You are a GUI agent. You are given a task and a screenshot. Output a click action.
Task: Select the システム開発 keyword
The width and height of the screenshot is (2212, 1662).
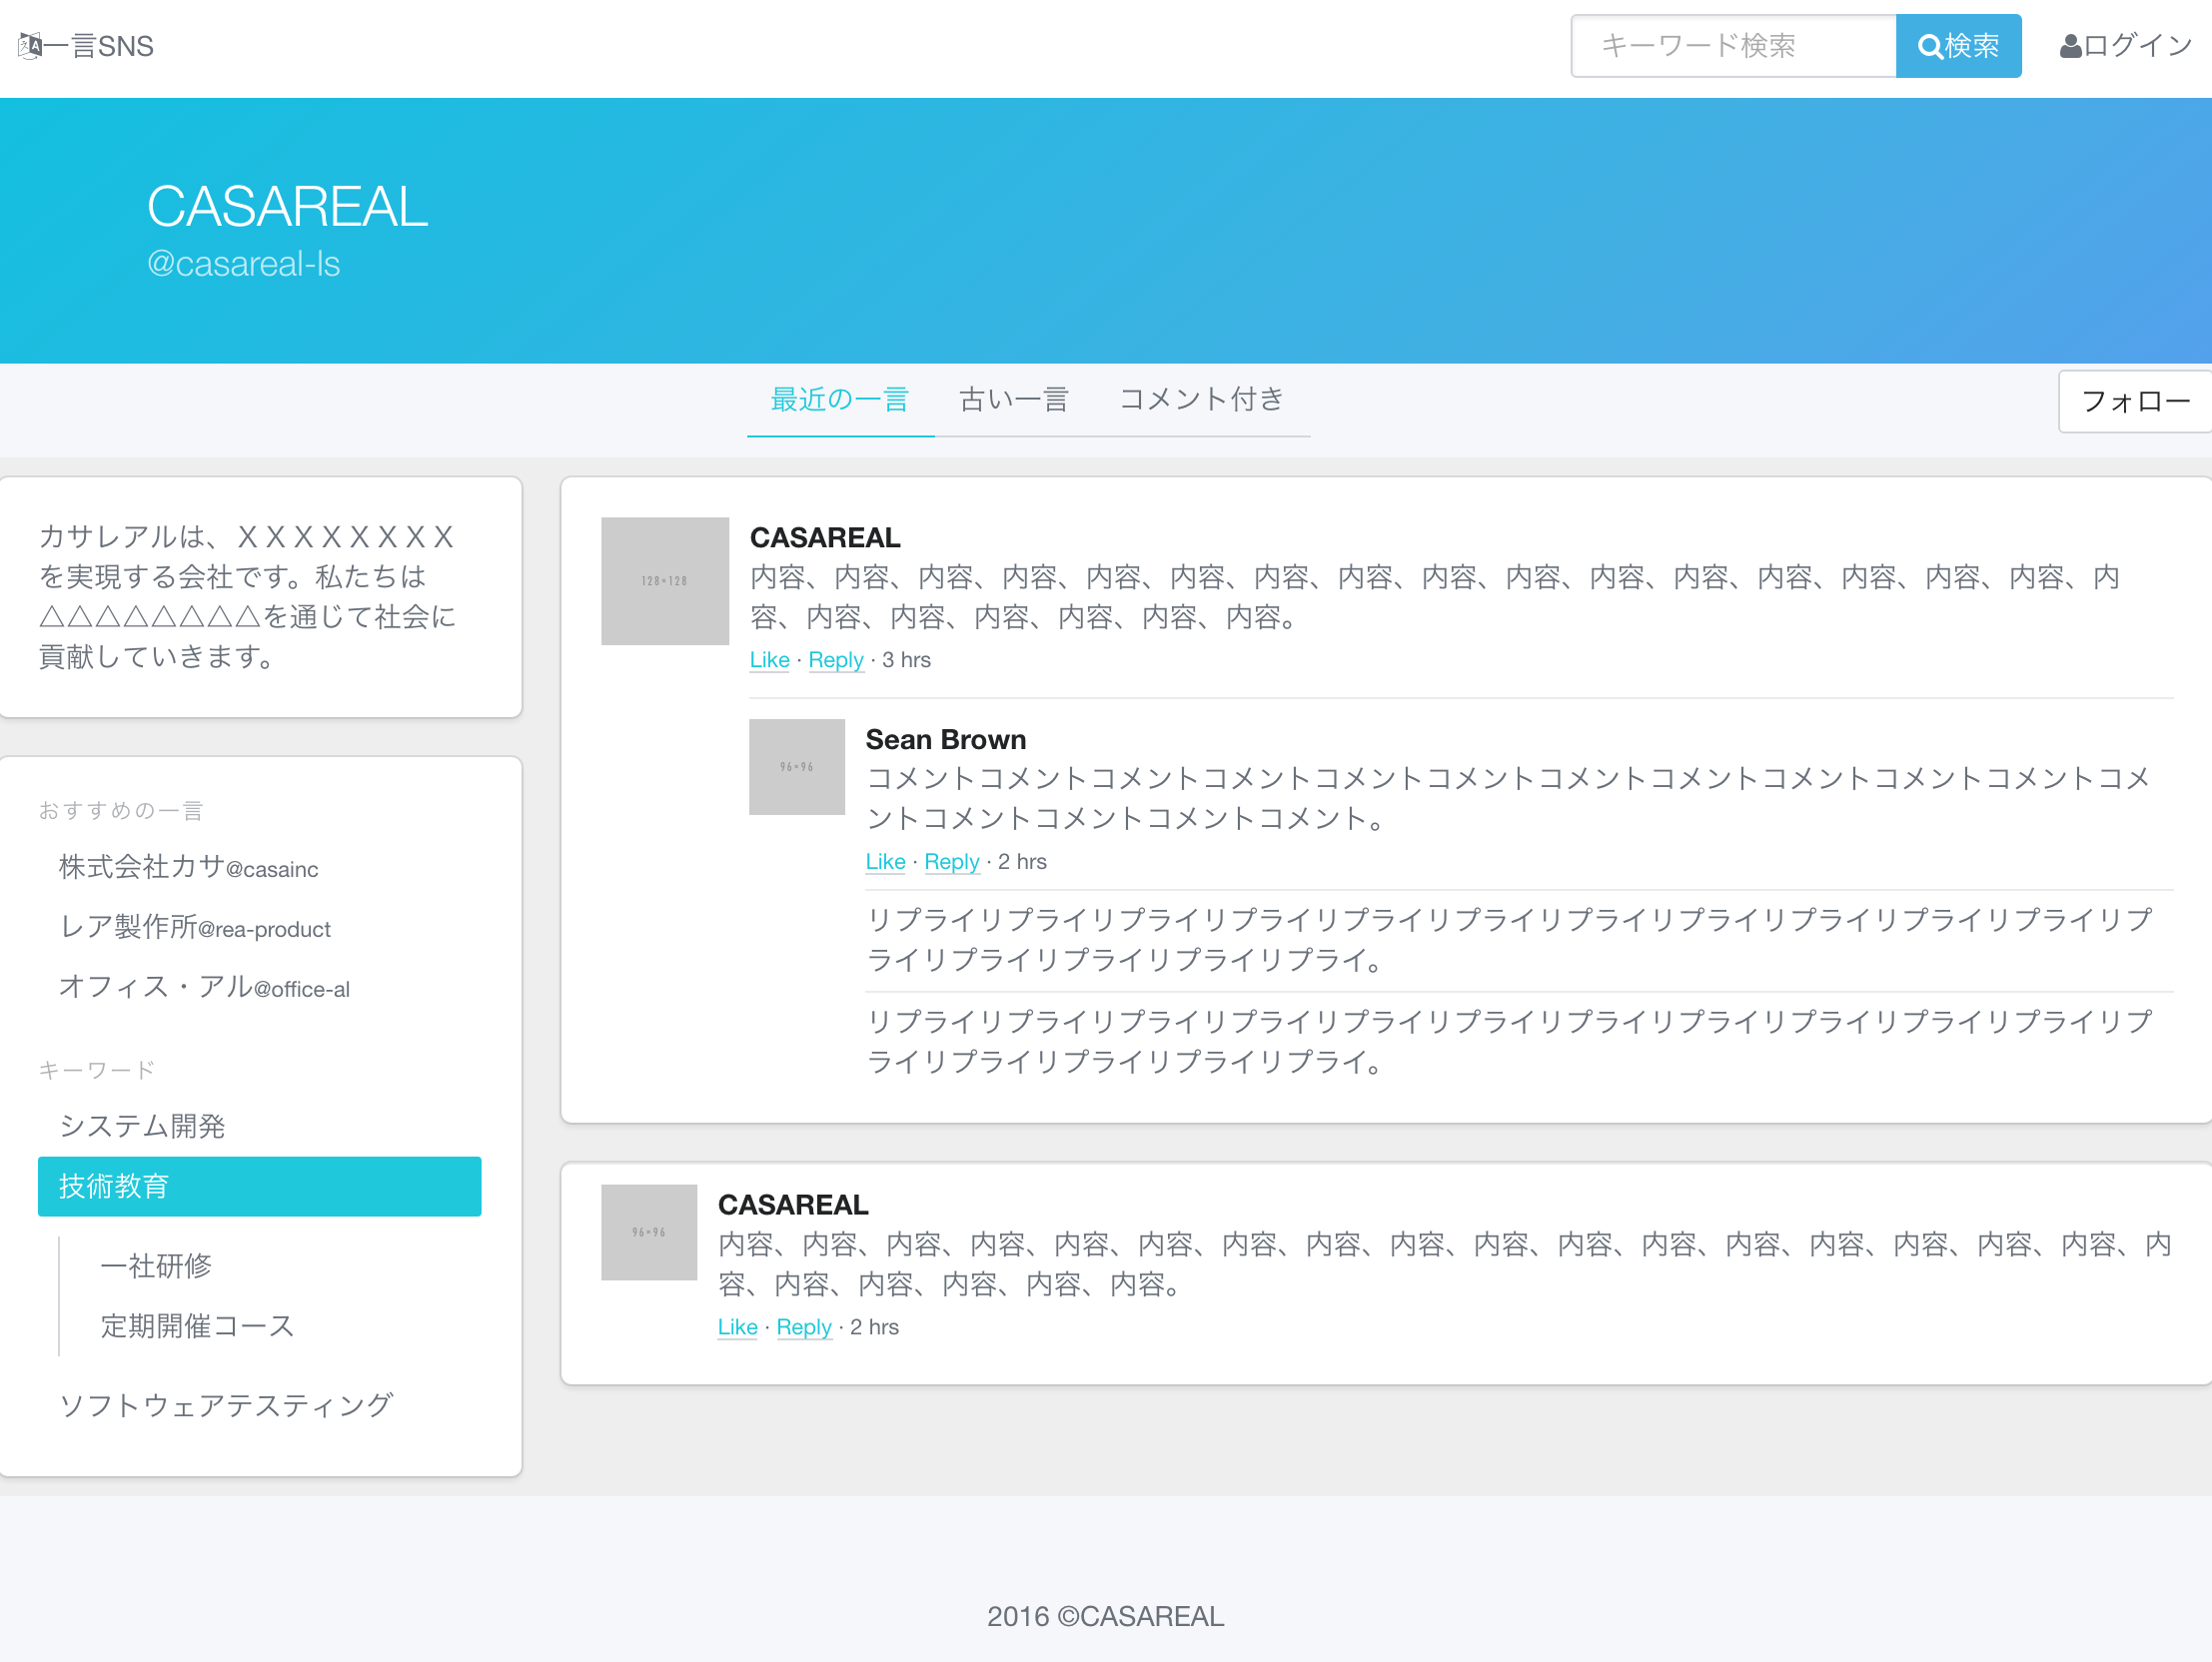pos(142,1125)
